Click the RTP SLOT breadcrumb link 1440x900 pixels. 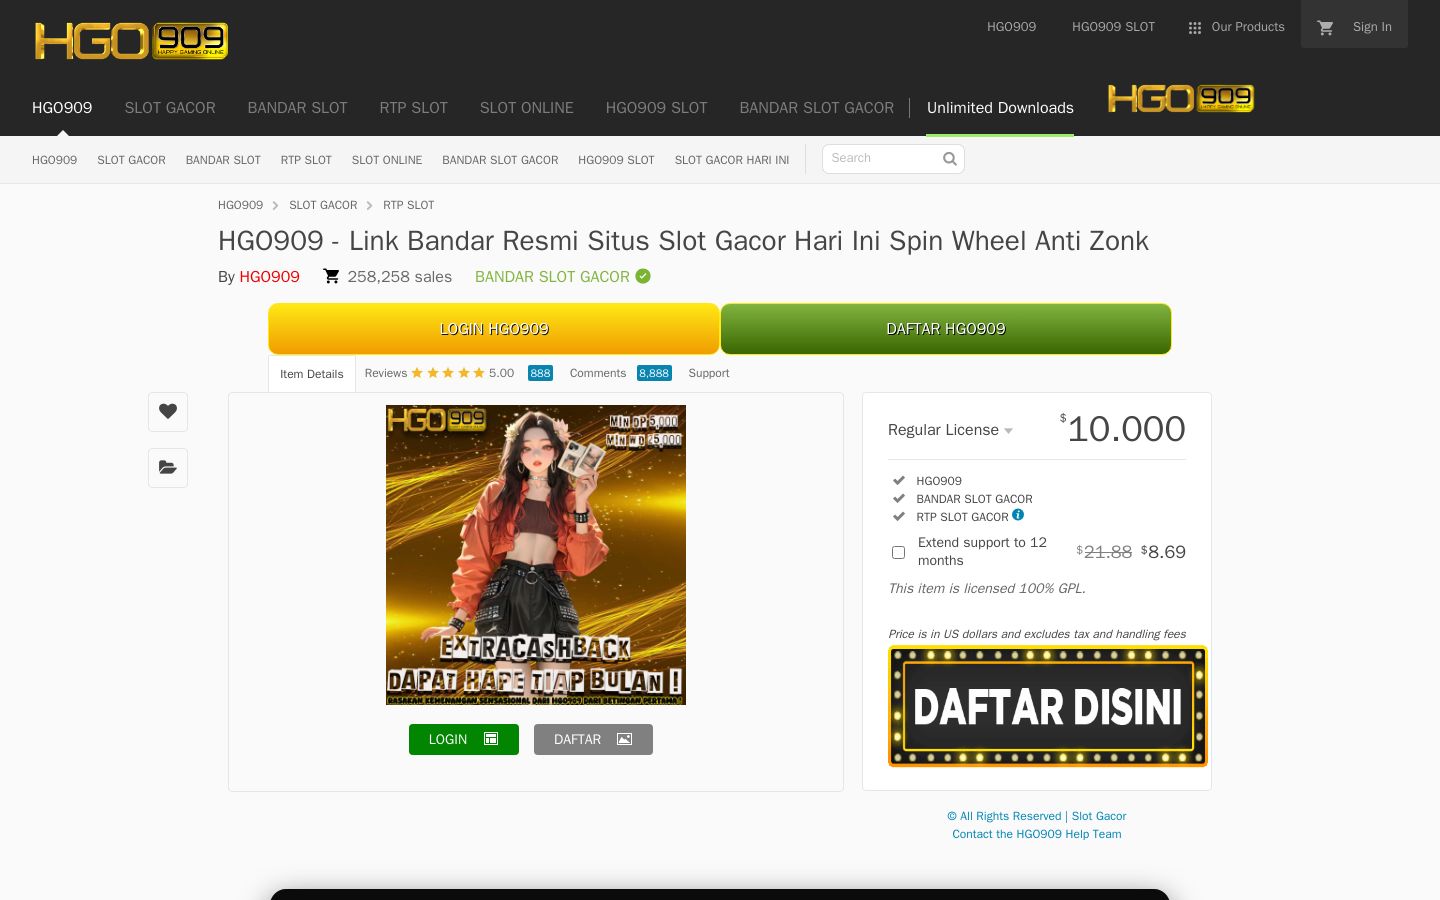point(409,205)
